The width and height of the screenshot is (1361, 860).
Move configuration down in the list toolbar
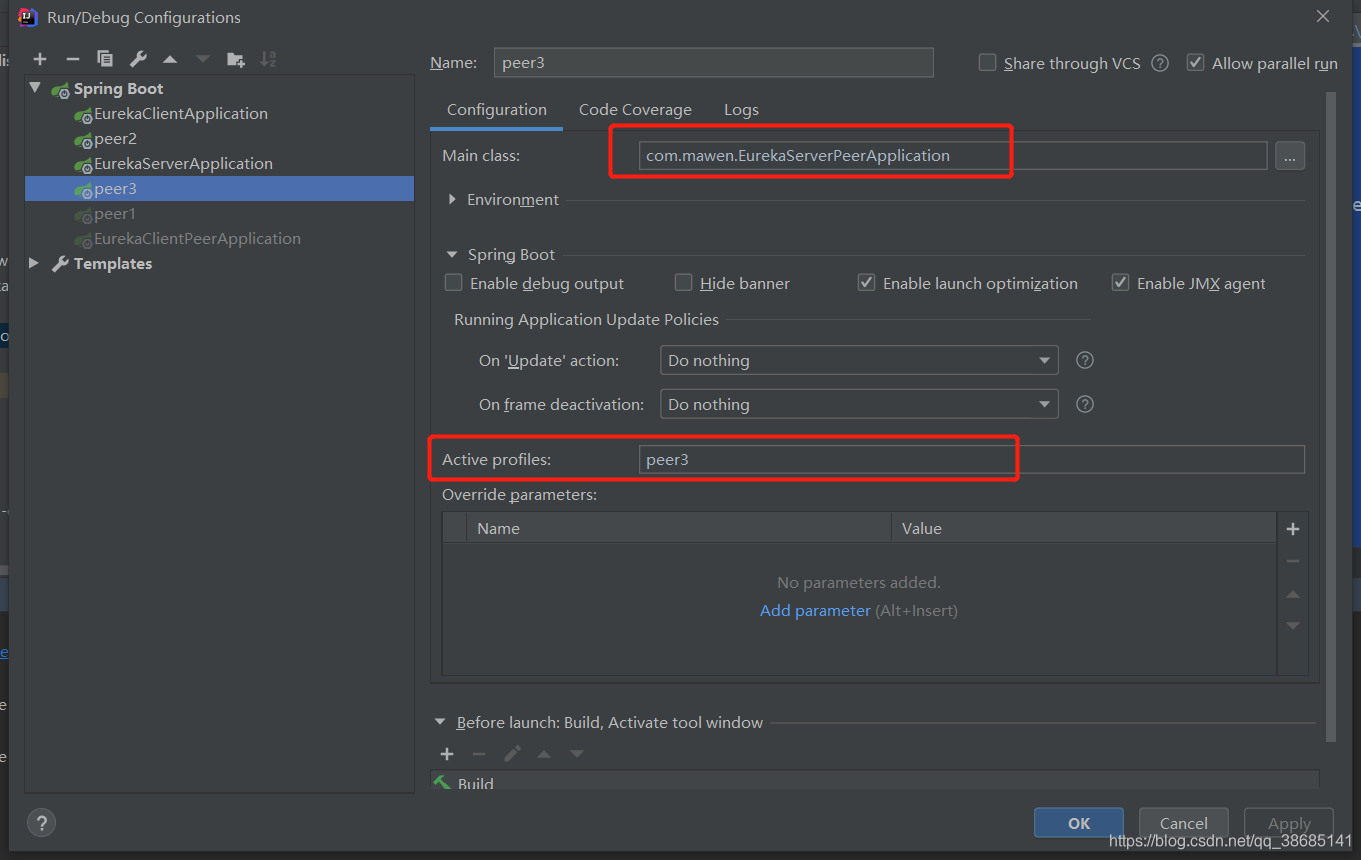click(x=203, y=59)
